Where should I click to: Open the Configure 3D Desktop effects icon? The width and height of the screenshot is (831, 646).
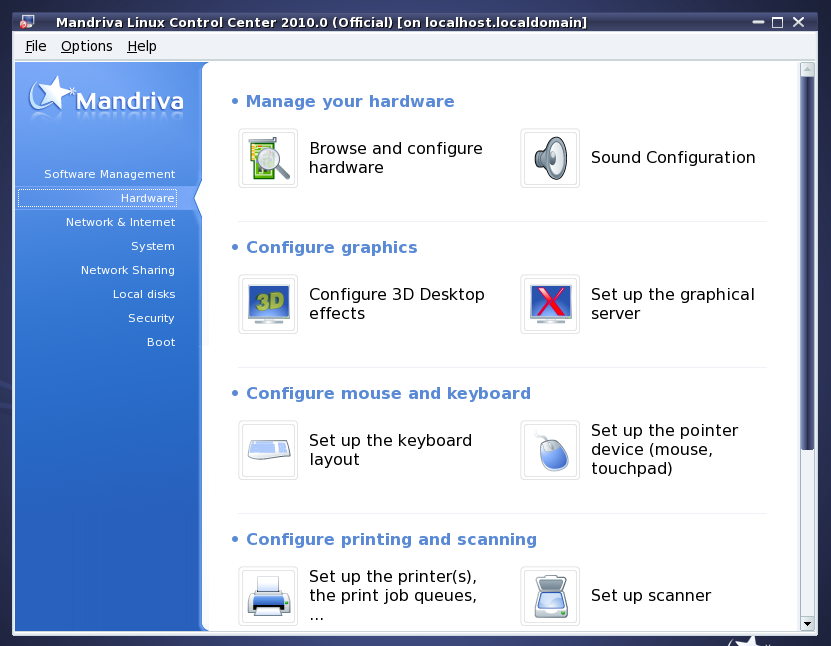coord(268,304)
